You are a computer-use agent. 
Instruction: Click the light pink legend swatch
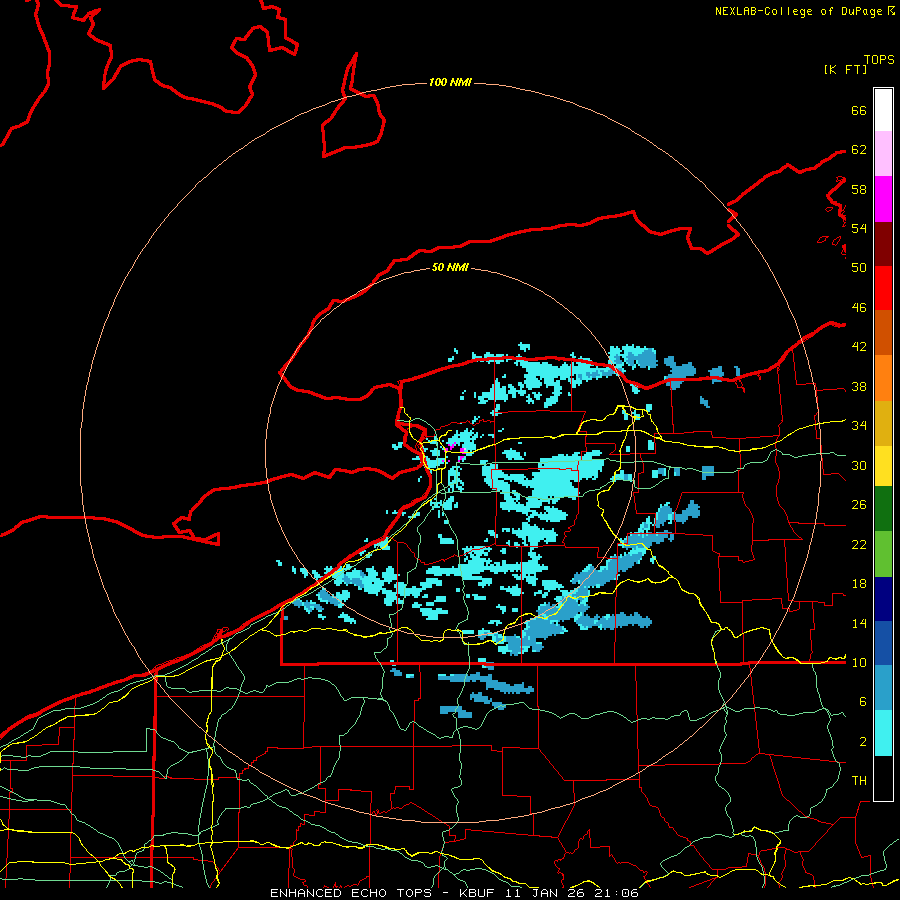[x=883, y=154]
